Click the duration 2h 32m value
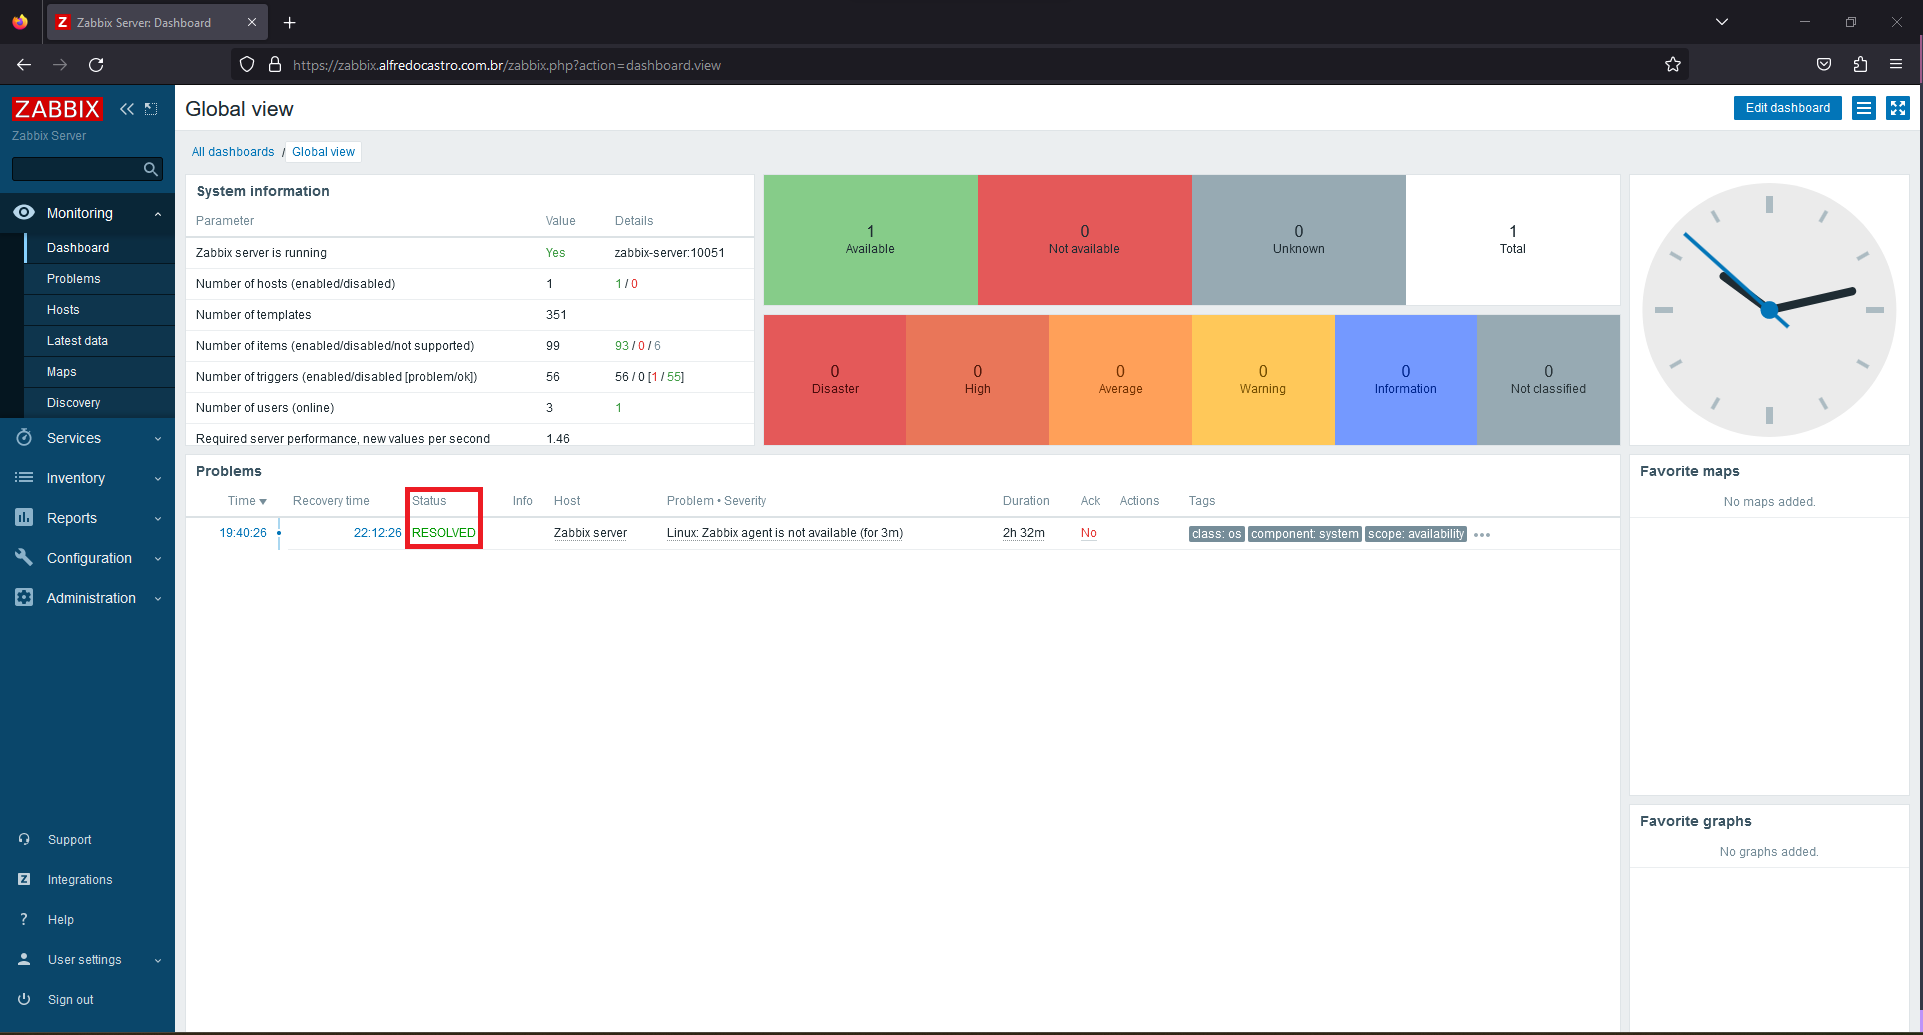1923x1035 pixels. tap(1023, 533)
